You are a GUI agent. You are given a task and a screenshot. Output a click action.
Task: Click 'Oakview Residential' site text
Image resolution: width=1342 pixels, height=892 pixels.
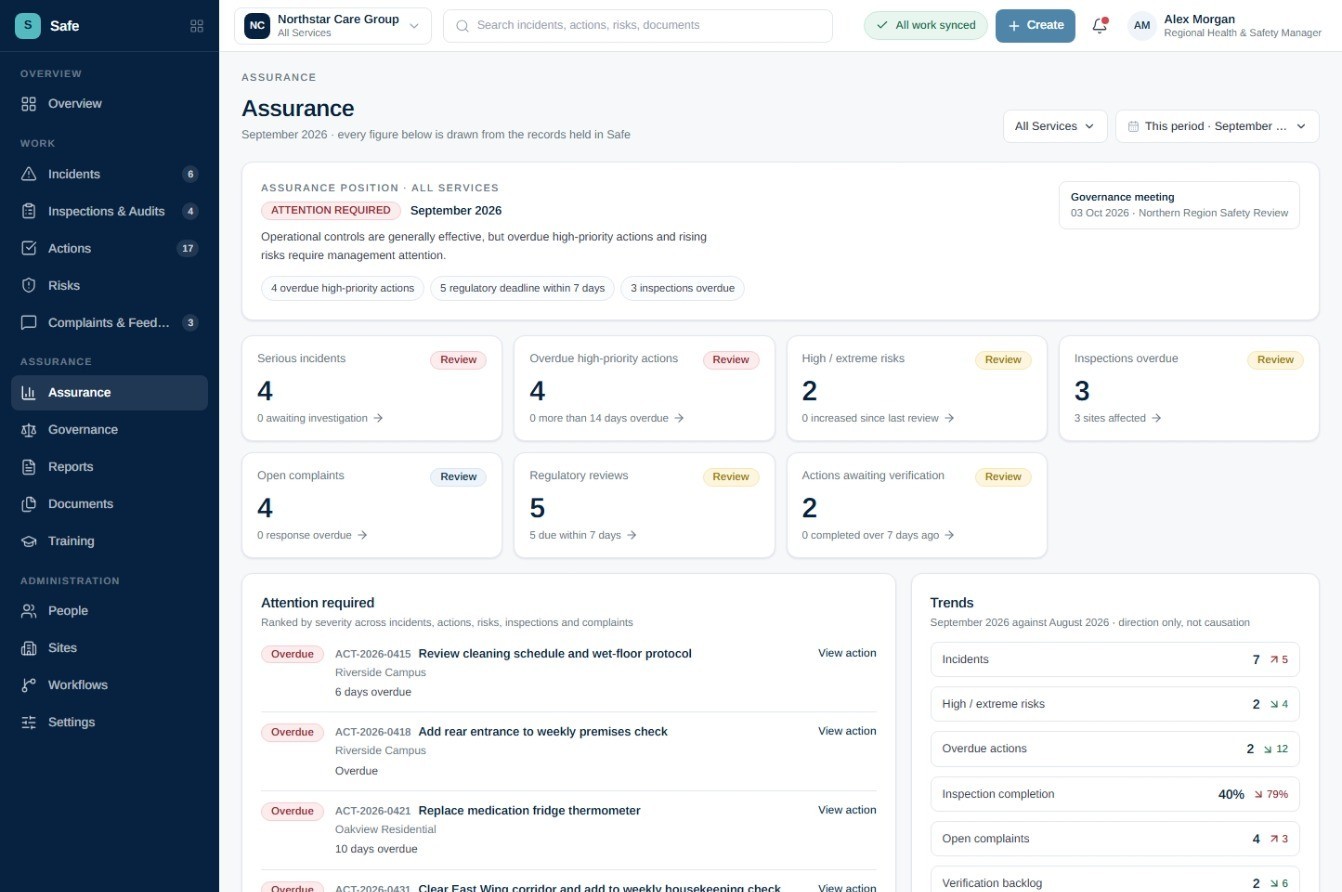[385, 829]
